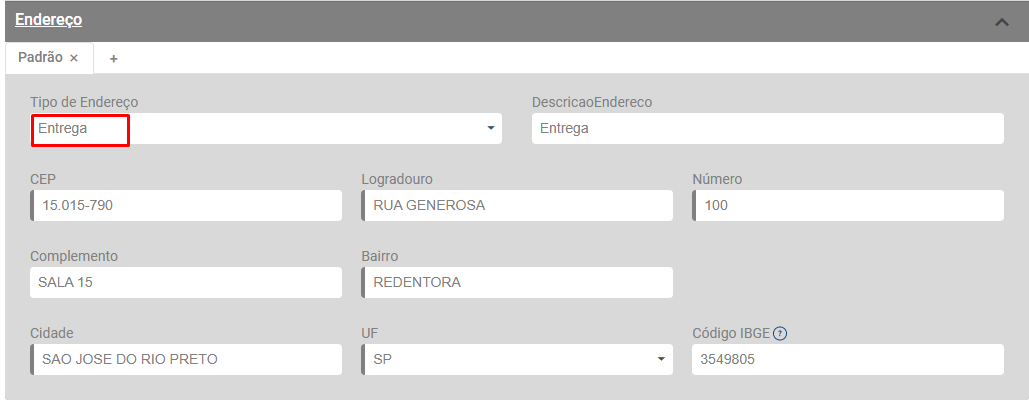Collapse the Endereço section using the chevron
1029x400 pixels.
click(x=1001, y=21)
